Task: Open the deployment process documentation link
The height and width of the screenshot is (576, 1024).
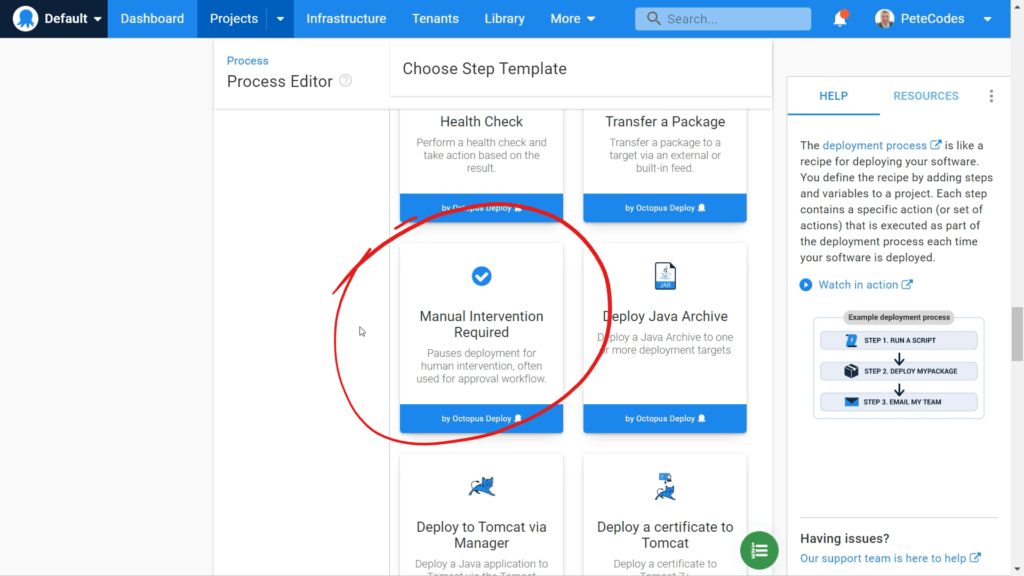Action: (874, 145)
